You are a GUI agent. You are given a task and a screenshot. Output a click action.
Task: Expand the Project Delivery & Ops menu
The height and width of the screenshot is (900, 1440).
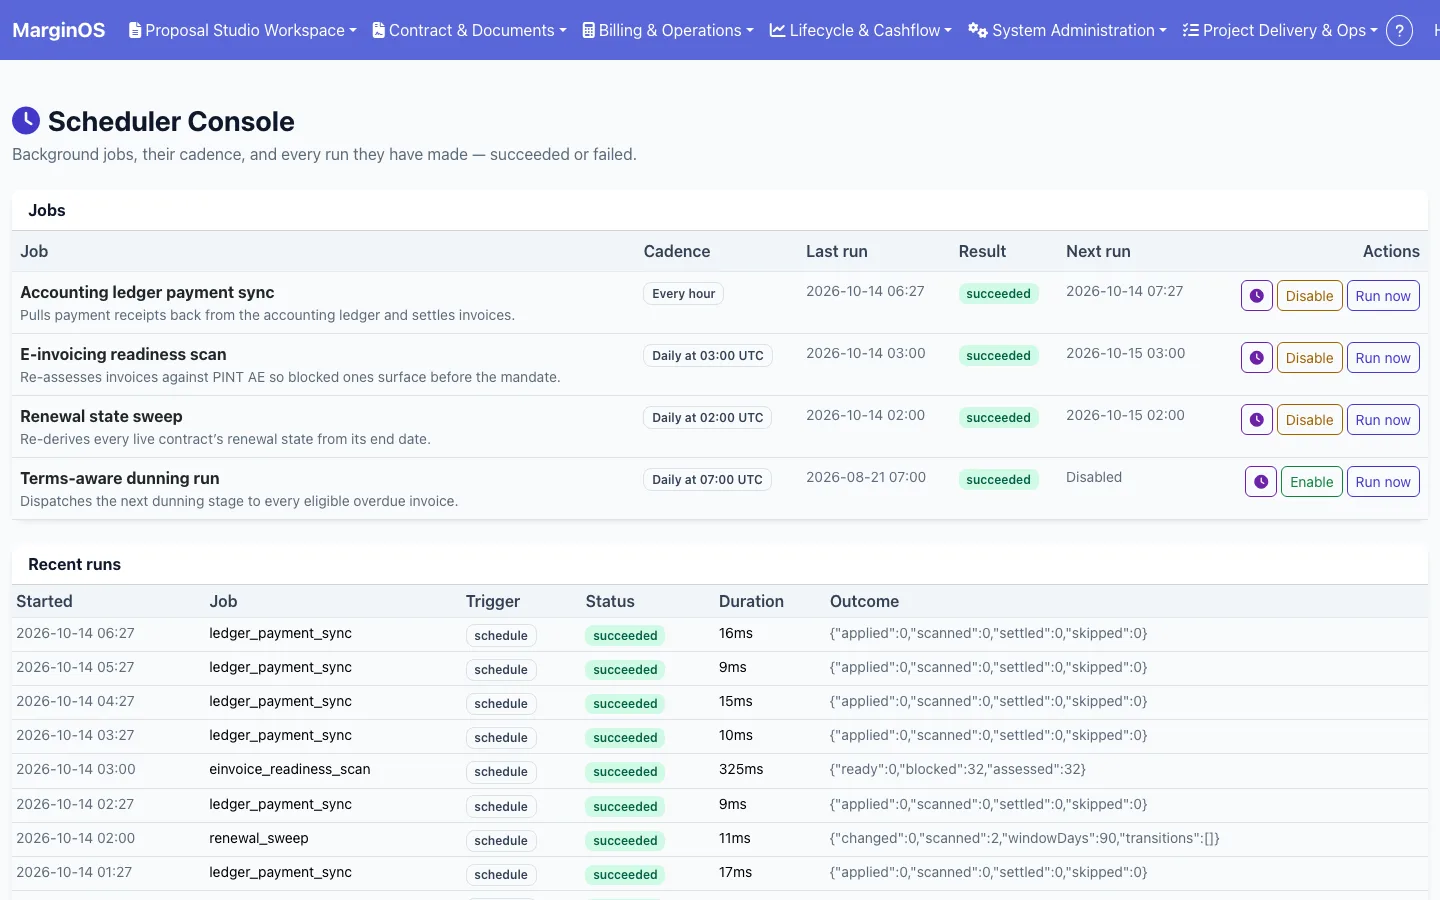(x=1280, y=30)
